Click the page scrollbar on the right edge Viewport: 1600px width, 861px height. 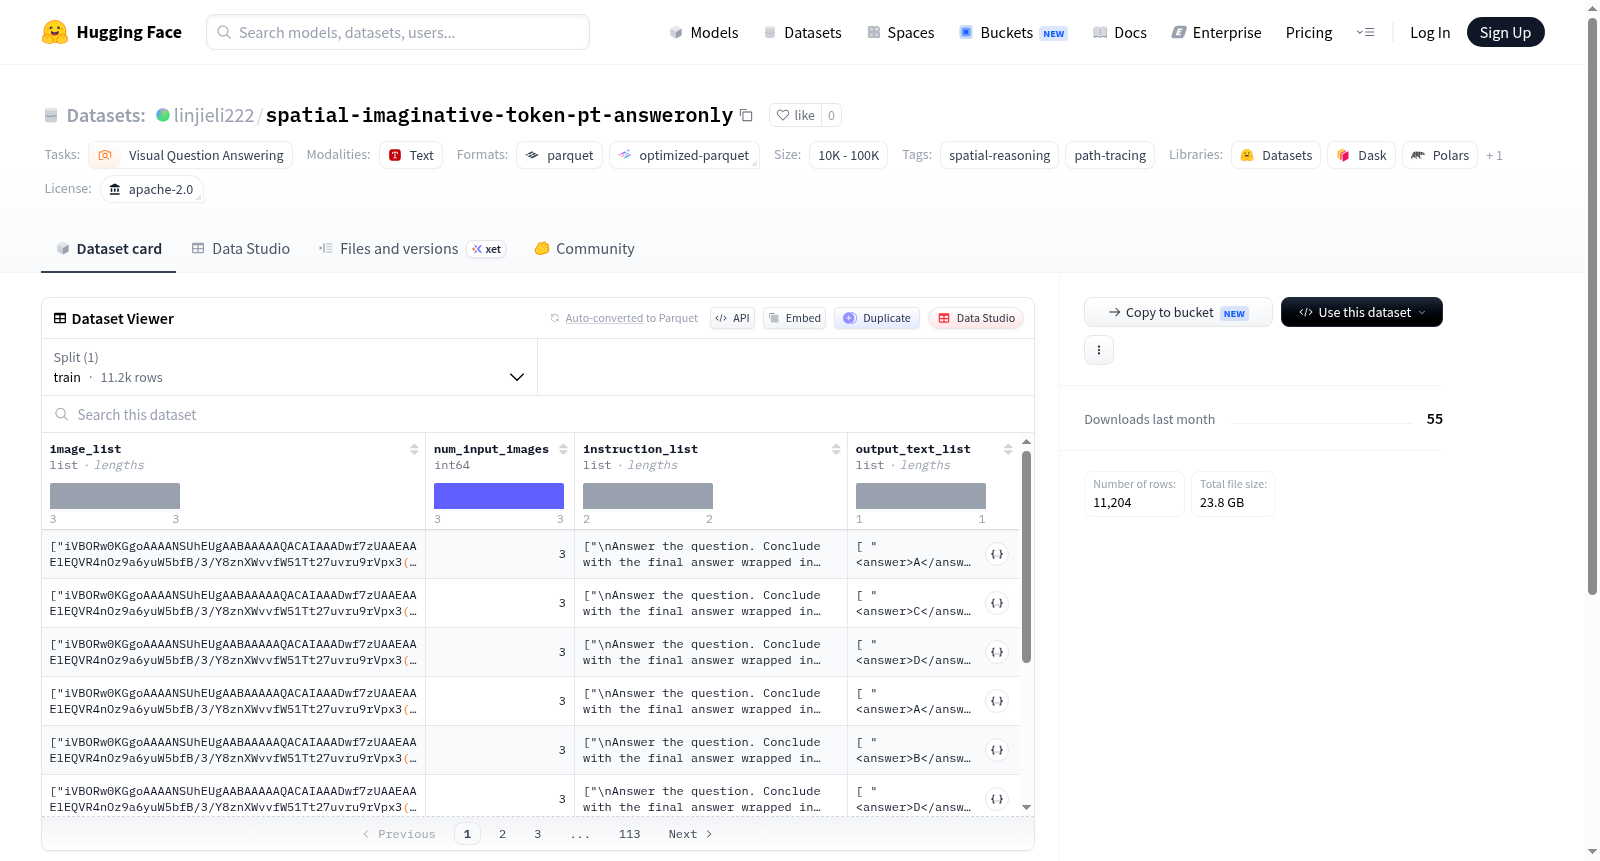click(1592, 306)
